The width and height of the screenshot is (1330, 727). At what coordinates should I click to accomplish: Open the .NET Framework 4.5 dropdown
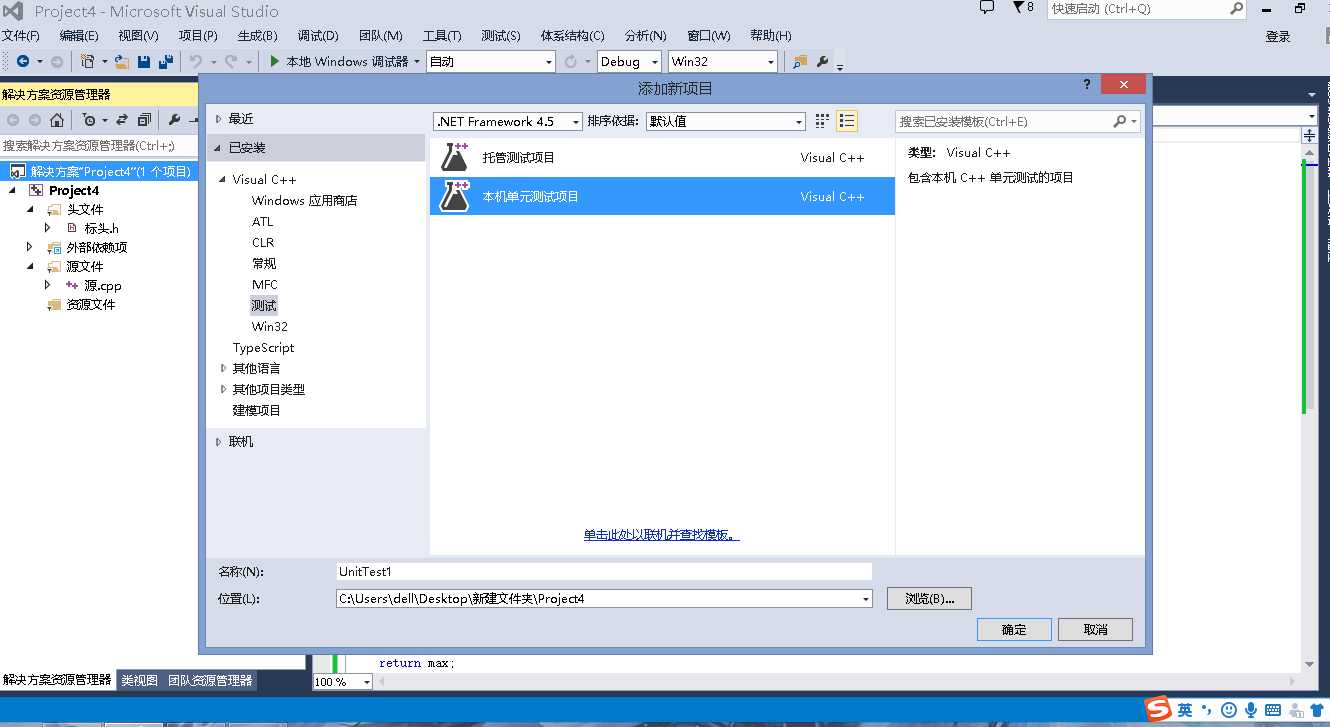pos(508,121)
